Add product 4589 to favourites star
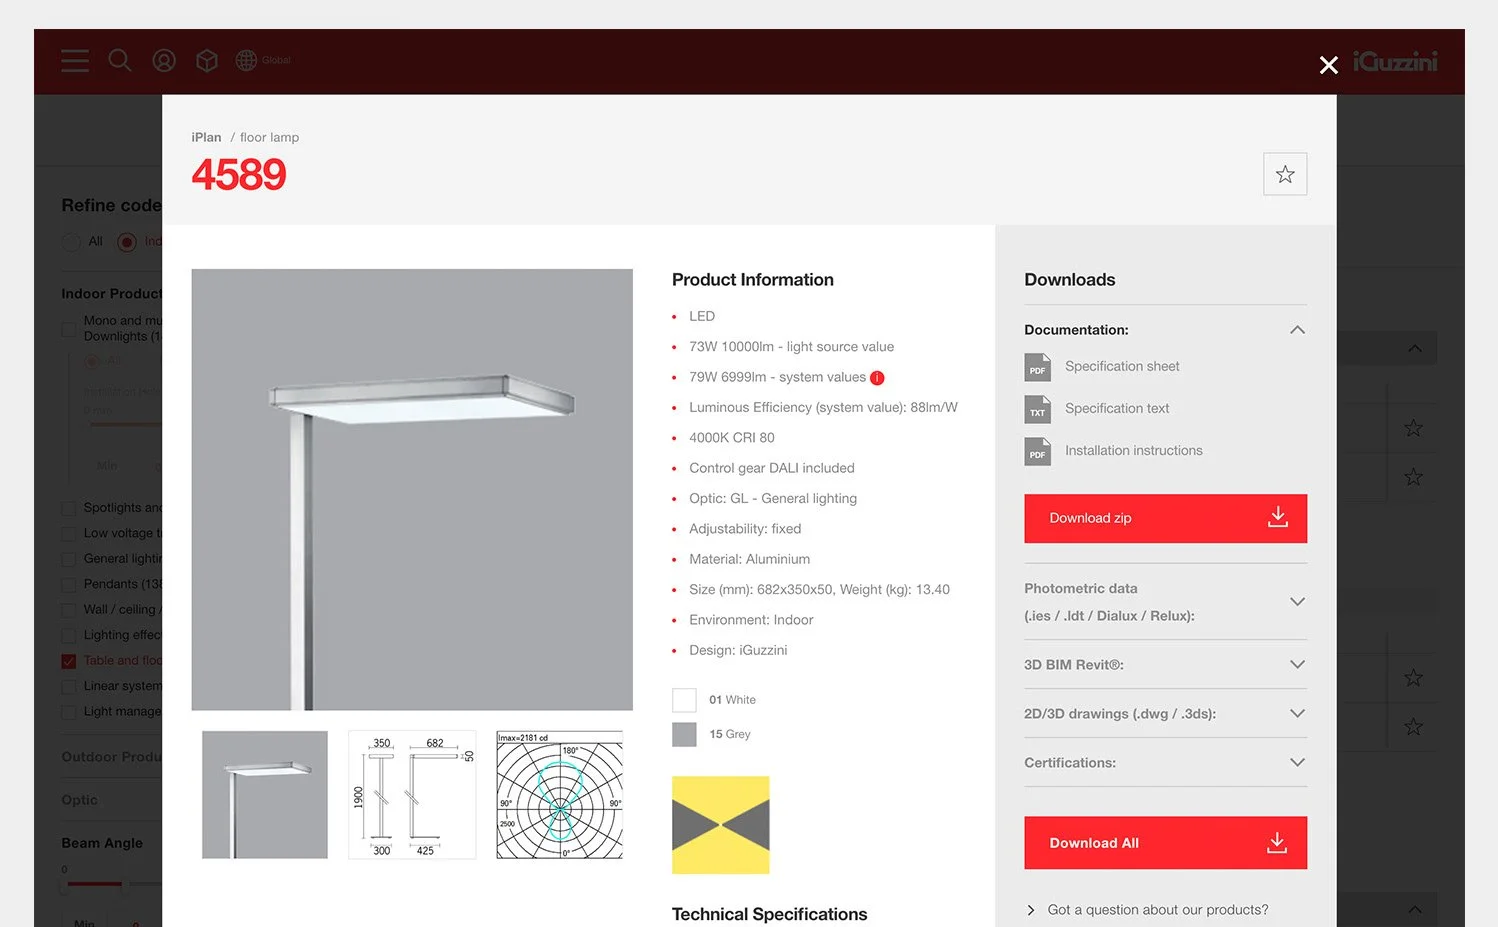Viewport: 1498px width, 927px height. [x=1285, y=174]
